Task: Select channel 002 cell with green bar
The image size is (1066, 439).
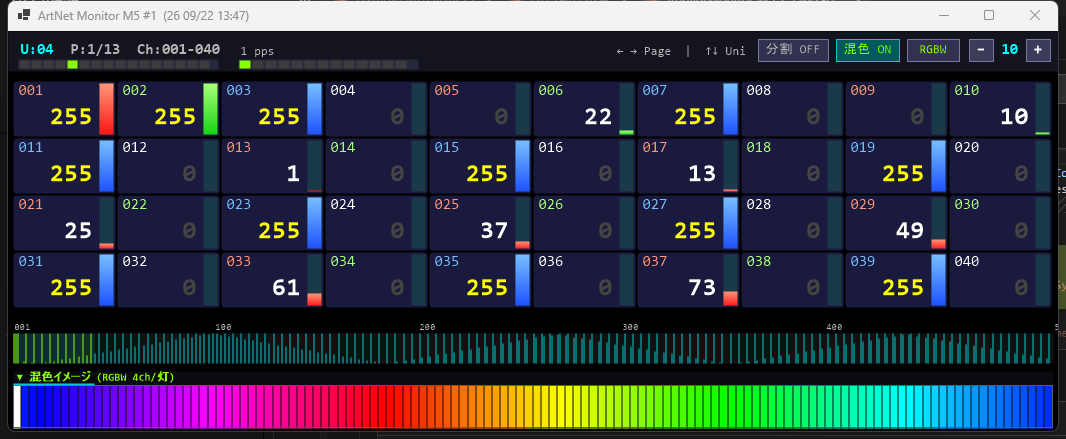Action: [x=169, y=109]
